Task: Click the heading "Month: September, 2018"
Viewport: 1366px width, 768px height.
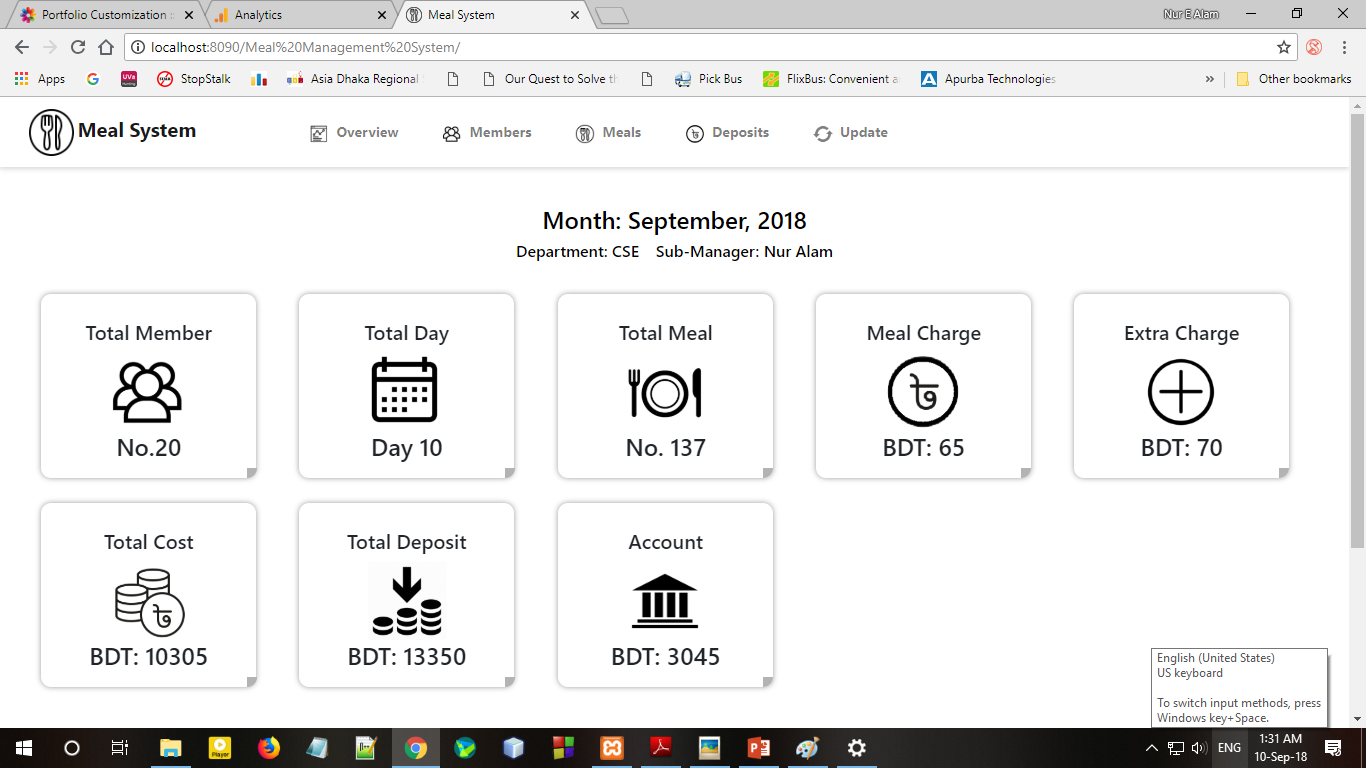Action: (674, 221)
